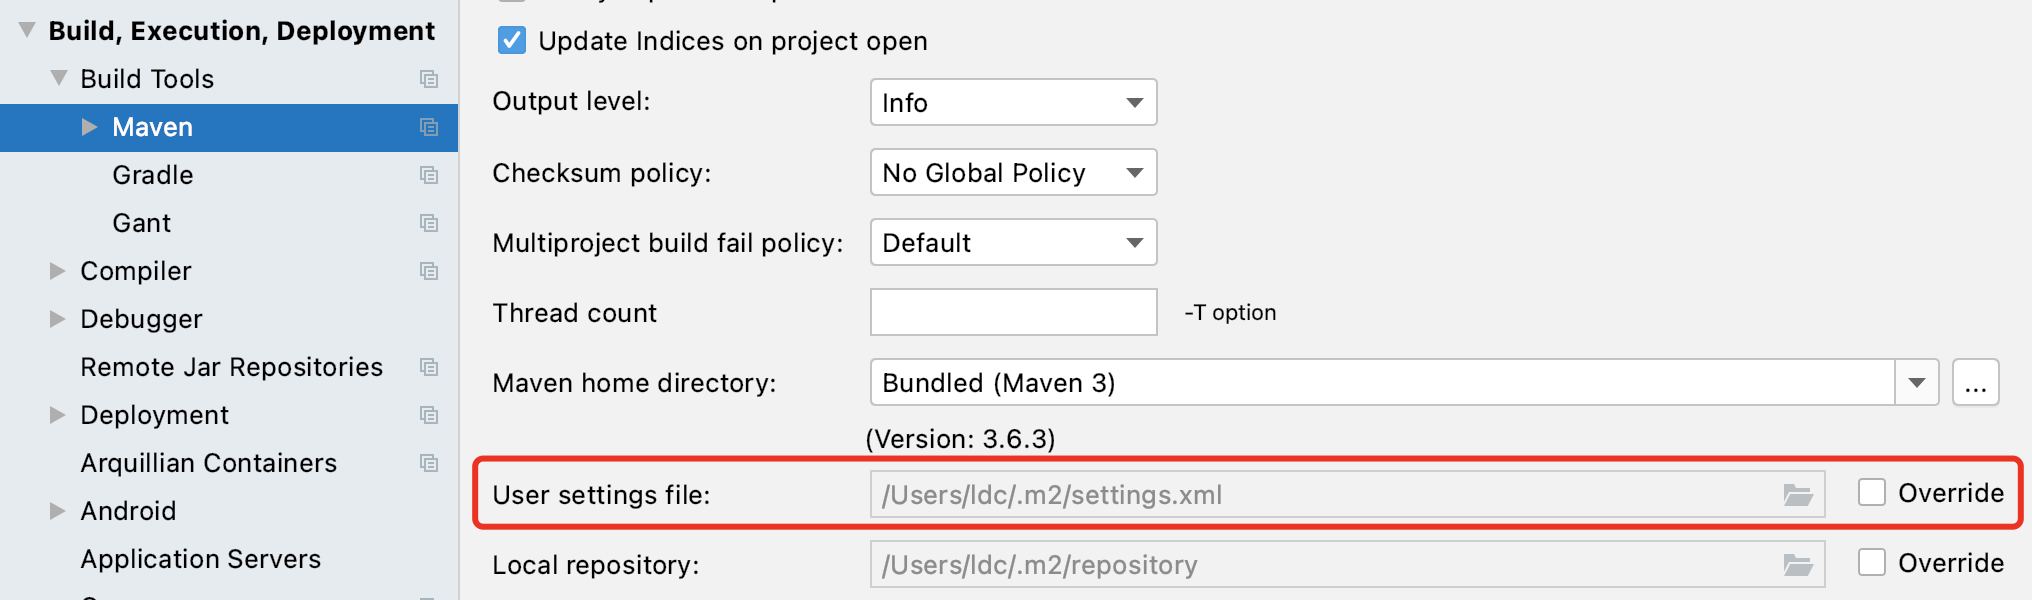Viewport: 2032px width, 600px height.
Task: Select Application Servers settings page
Action: tap(200, 559)
